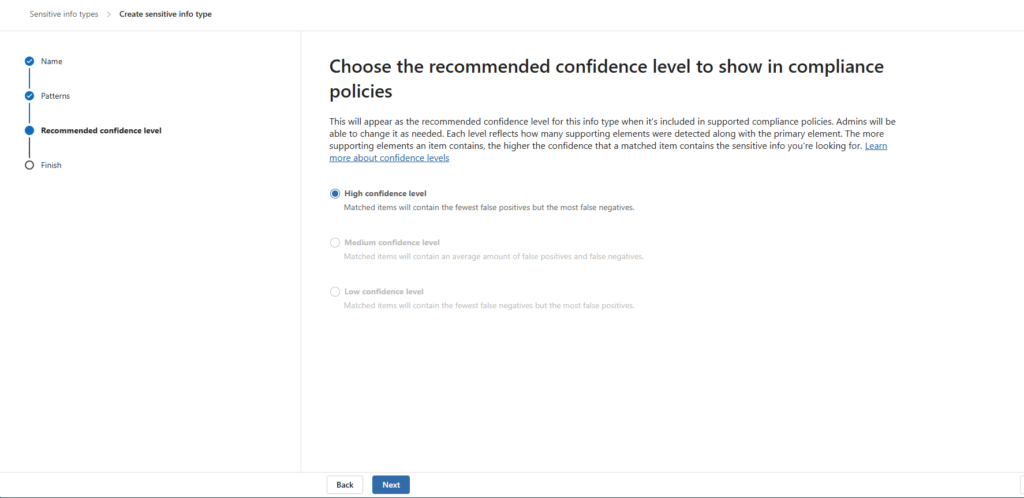Viewport: 1024px width, 498px height.
Task: Click the "Low confidence level" label text
Action: (x=384, y=291)
